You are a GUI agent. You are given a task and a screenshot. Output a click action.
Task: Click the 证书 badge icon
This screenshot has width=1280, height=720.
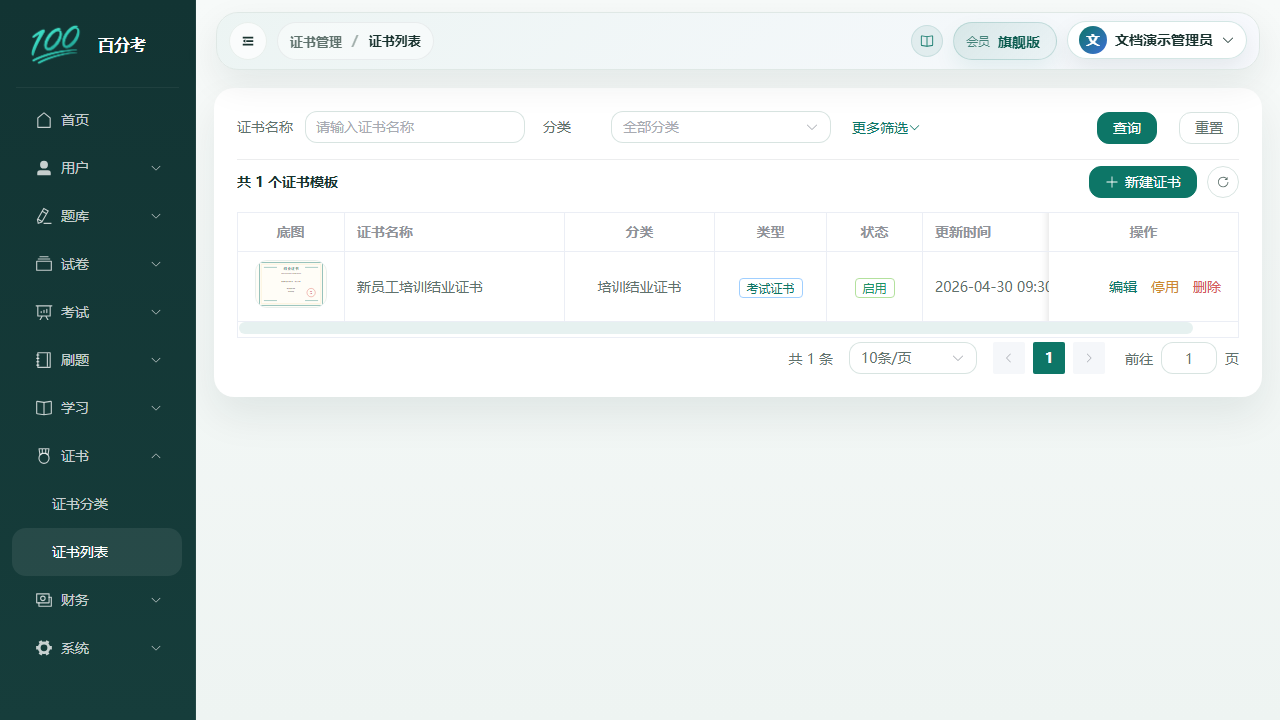coord(44,456)
